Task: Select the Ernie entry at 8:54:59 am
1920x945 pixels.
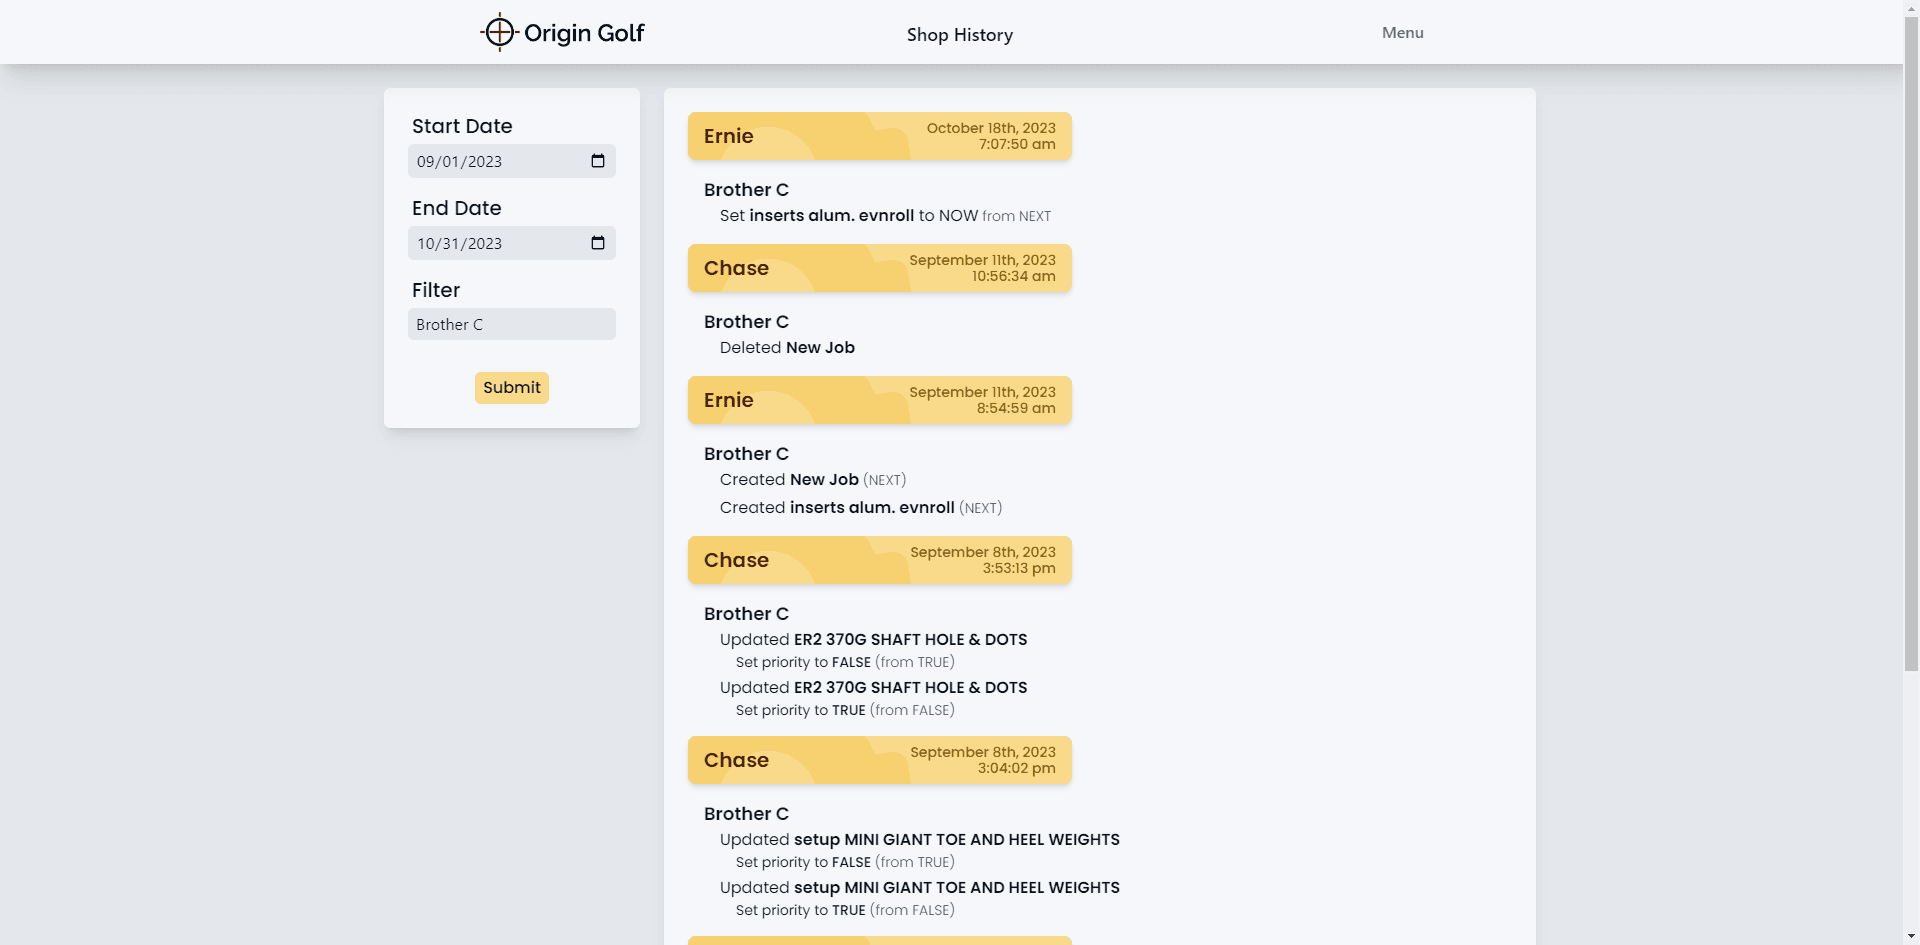Action: (879, 400)
